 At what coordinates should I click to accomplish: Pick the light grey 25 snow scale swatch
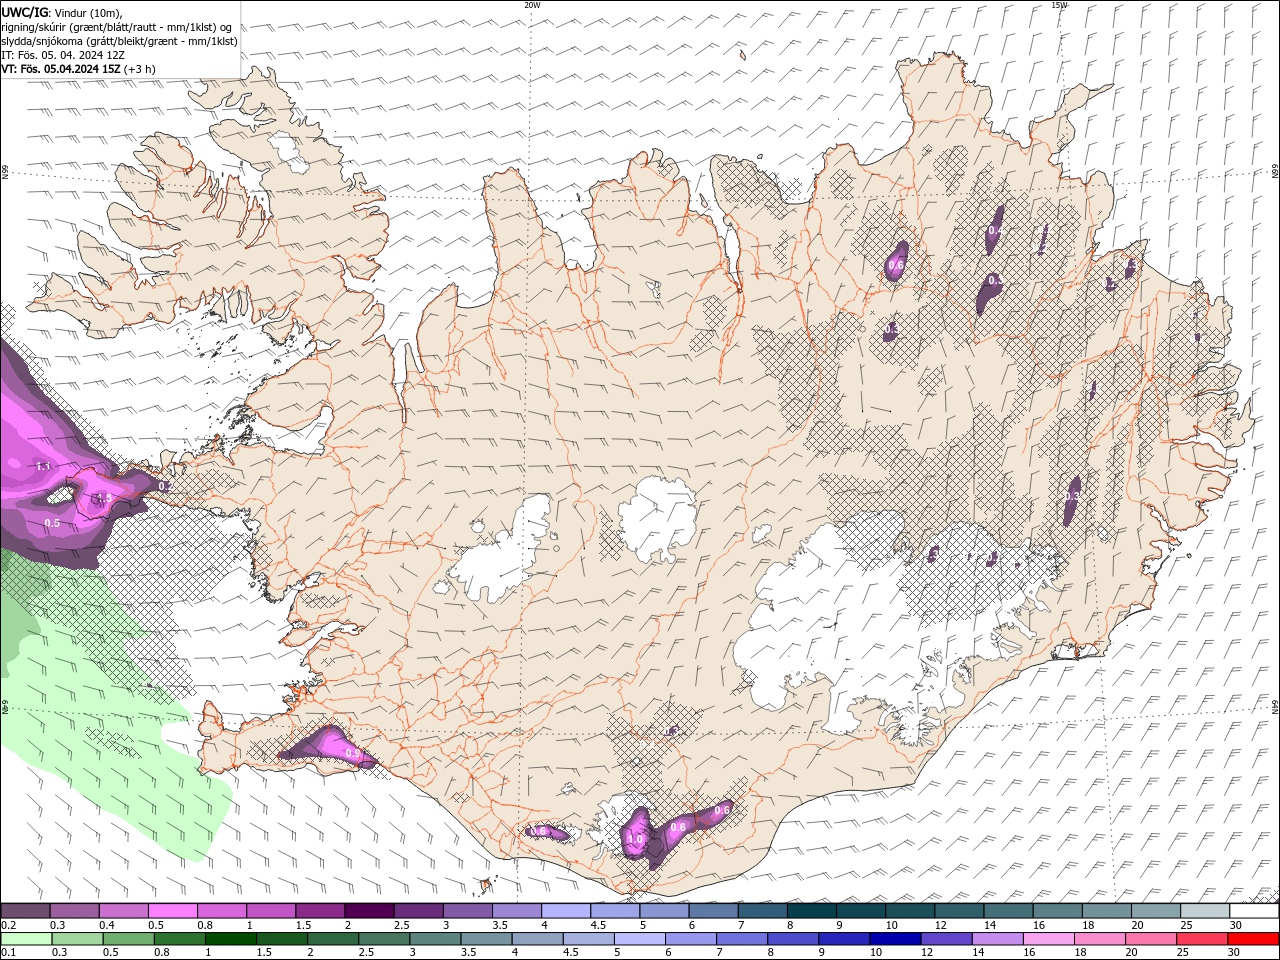[1206, 911]
